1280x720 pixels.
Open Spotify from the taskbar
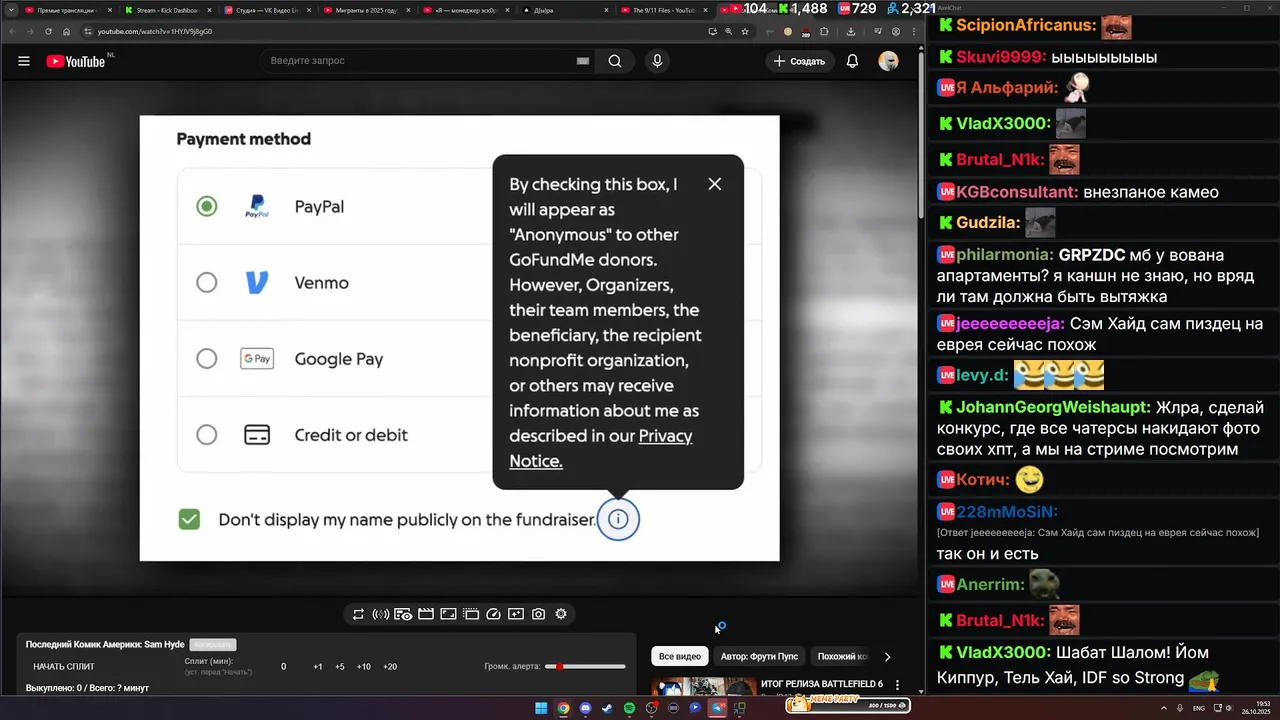click(629, 708)
